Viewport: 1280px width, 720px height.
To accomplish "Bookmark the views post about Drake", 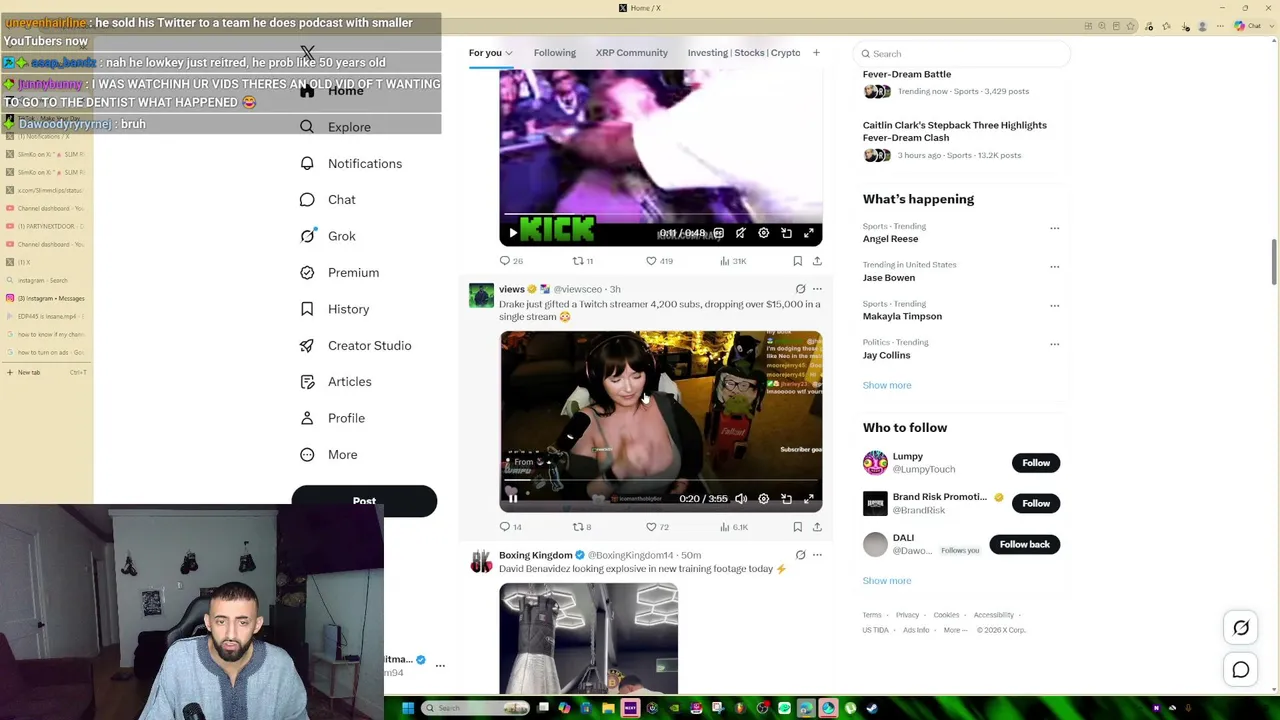I will pos(797,527).
